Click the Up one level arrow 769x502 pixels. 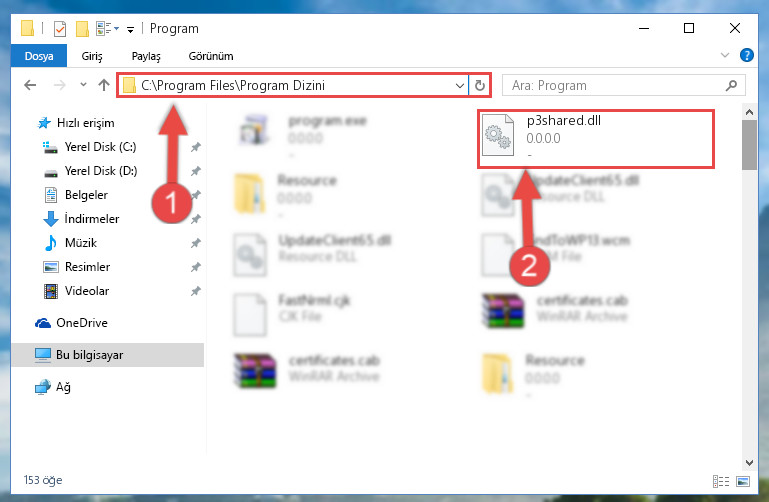coord(103,85)
